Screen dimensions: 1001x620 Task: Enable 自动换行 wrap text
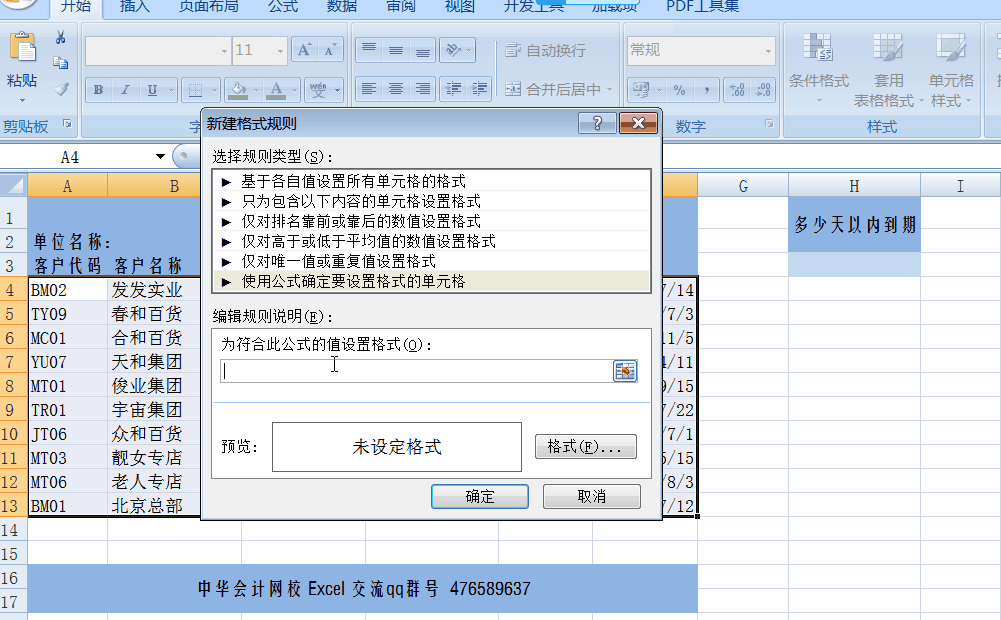[545, 50]
